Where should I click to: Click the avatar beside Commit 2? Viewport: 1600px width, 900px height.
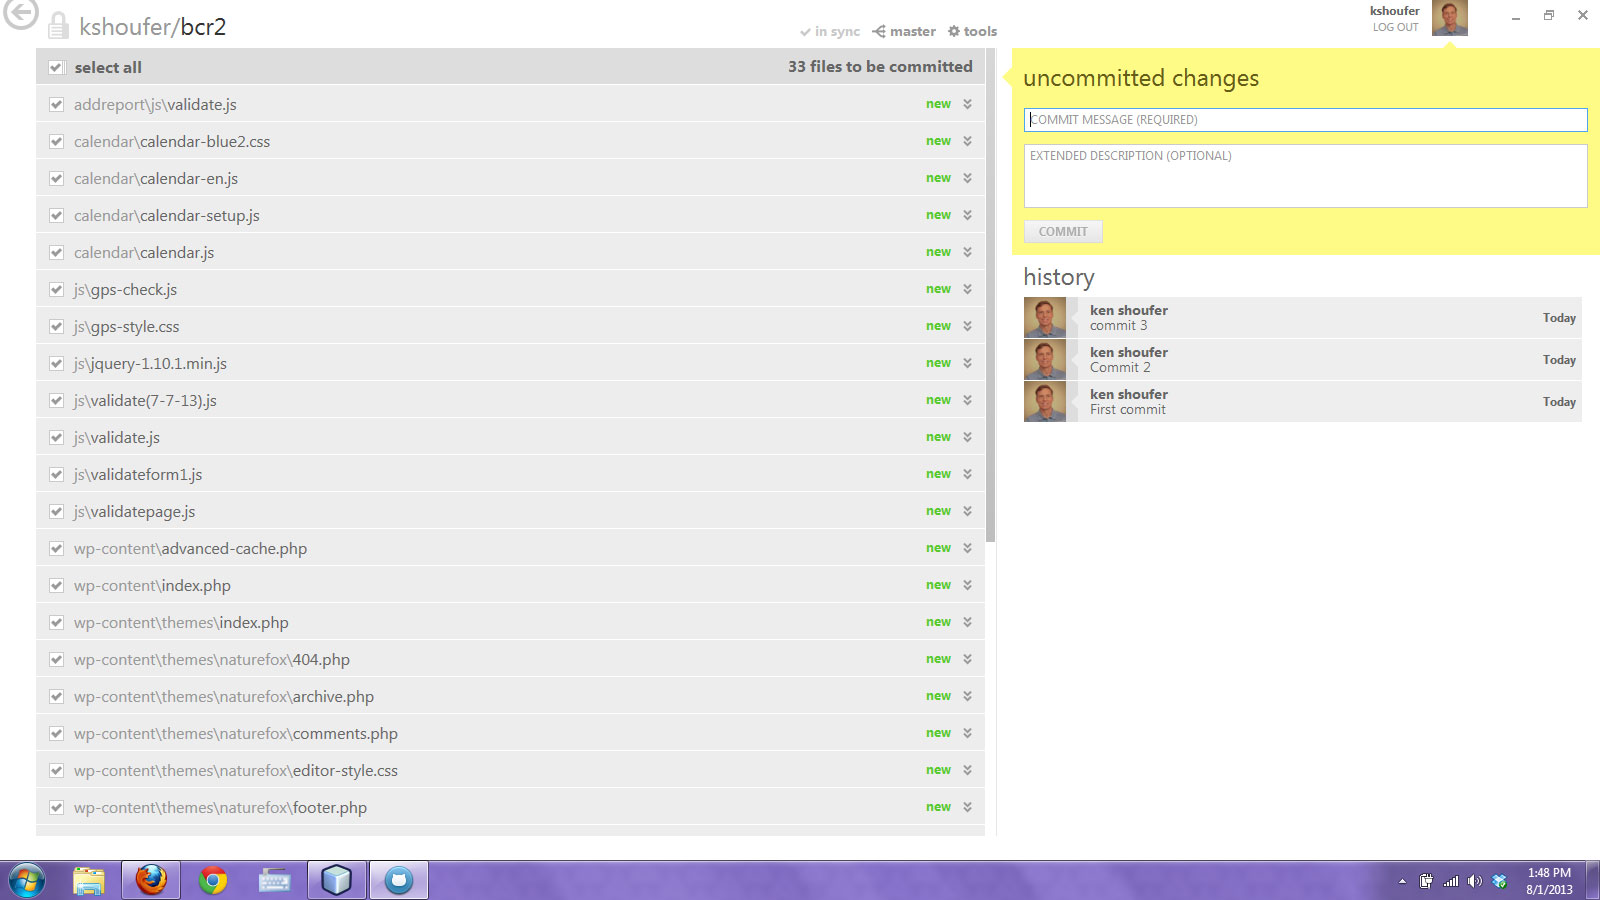[x=1045, y=360]
